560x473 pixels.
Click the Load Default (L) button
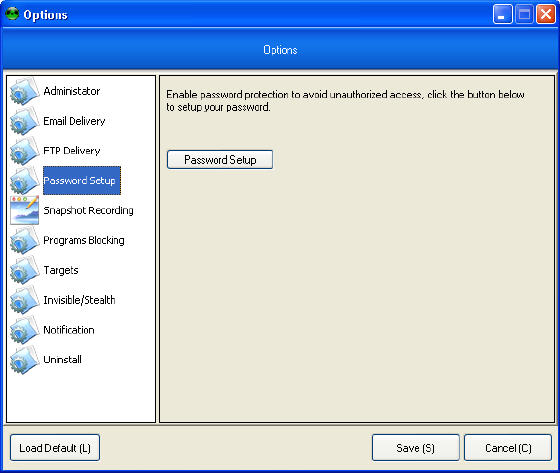pyautogui.click(x=55, y=448)
